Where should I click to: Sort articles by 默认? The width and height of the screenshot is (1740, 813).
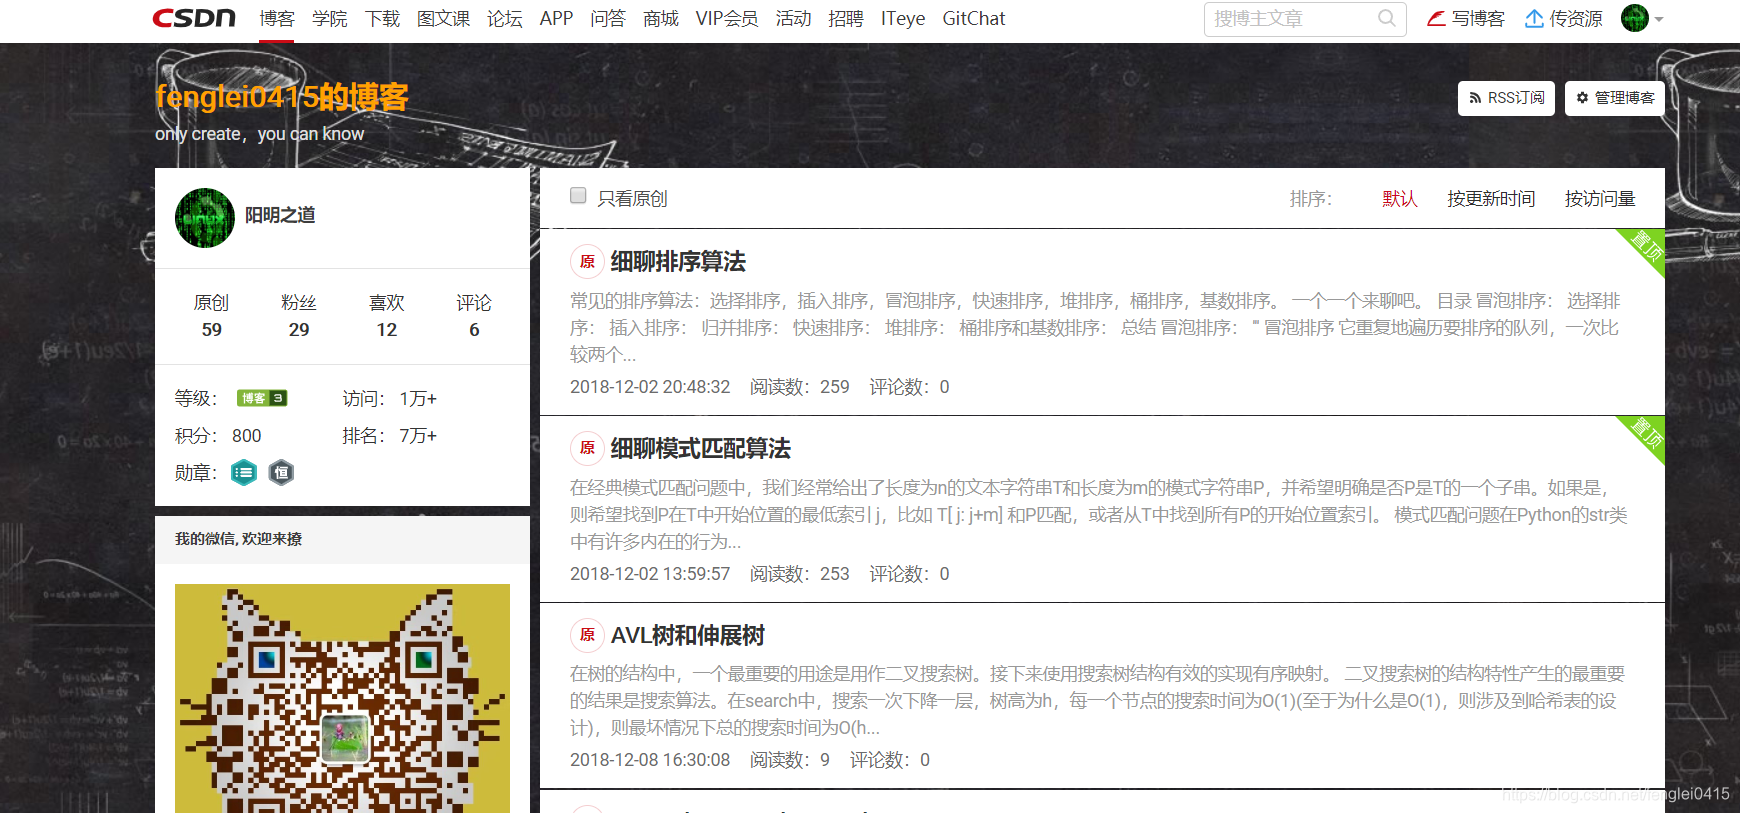point(1400,198)
